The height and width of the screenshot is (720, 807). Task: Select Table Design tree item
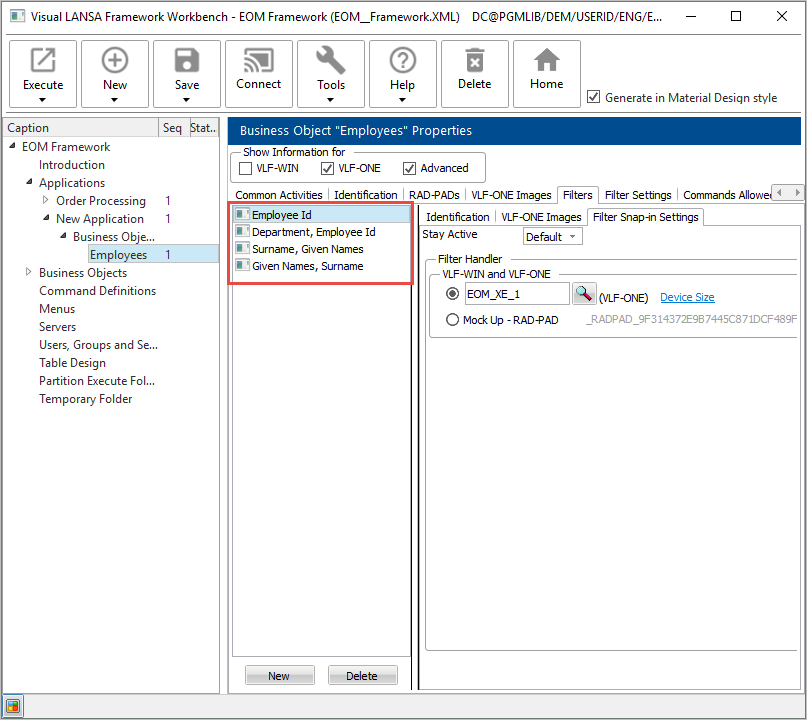pyautogui.click(x=72, y=363)
